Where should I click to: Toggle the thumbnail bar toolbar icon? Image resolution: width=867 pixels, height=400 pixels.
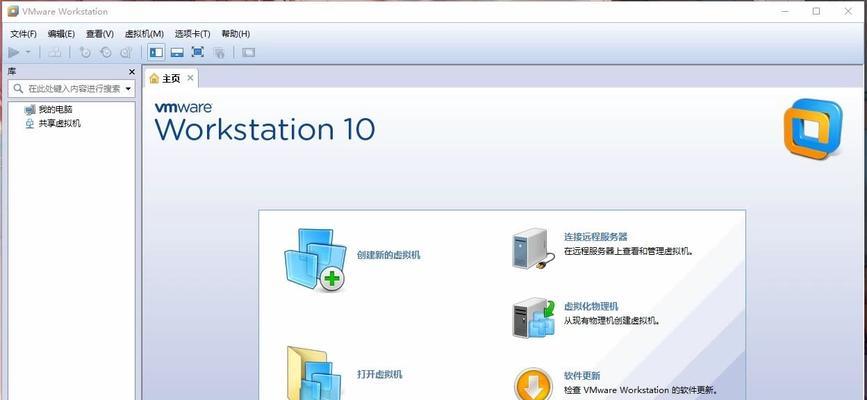click(177, 53)
